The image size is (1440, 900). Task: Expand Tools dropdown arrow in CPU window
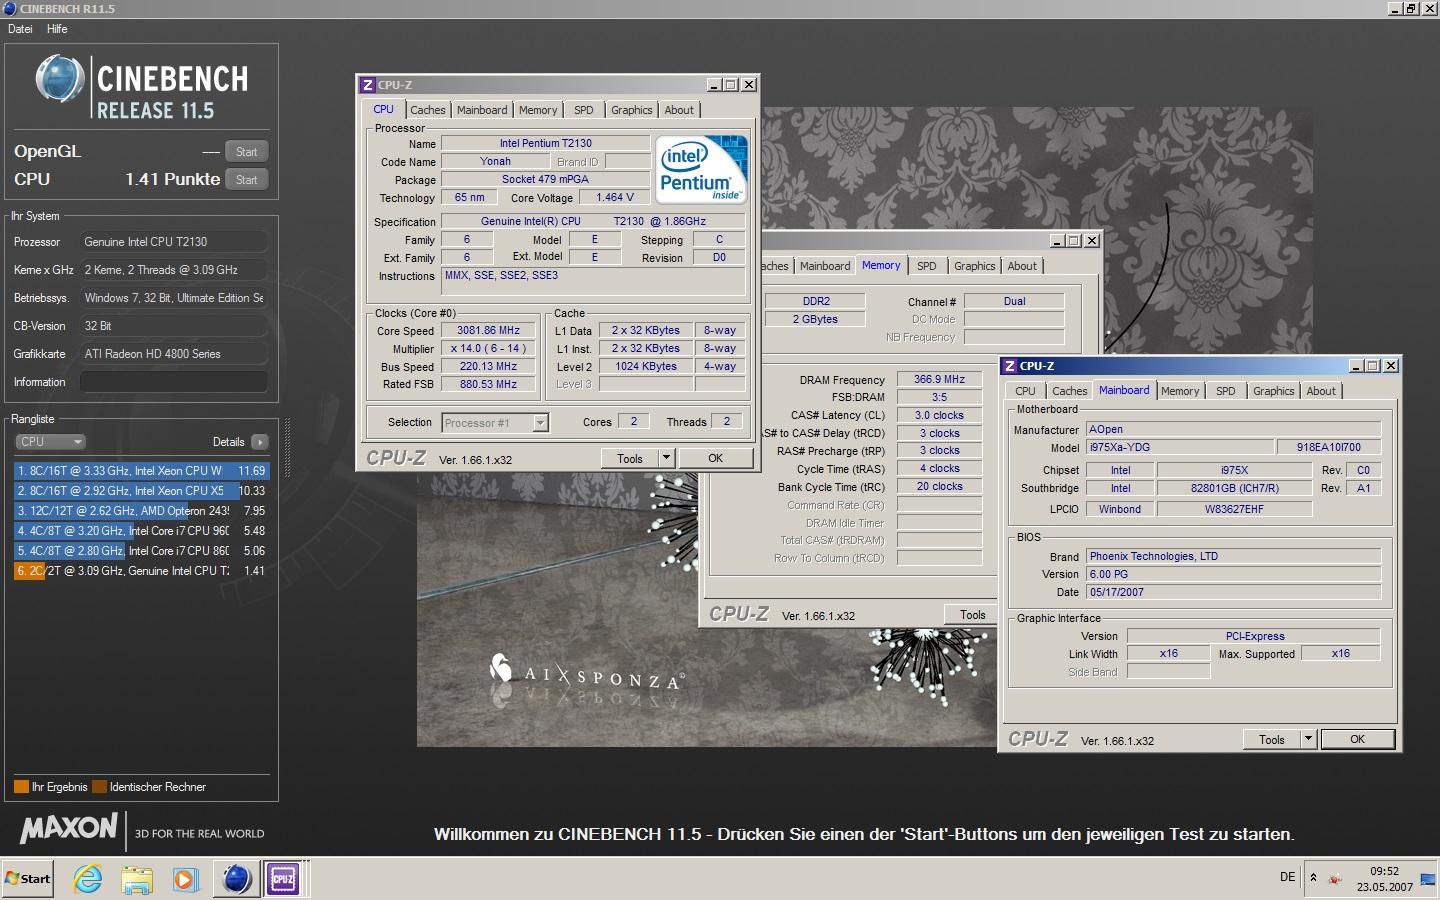pos(666,458)
